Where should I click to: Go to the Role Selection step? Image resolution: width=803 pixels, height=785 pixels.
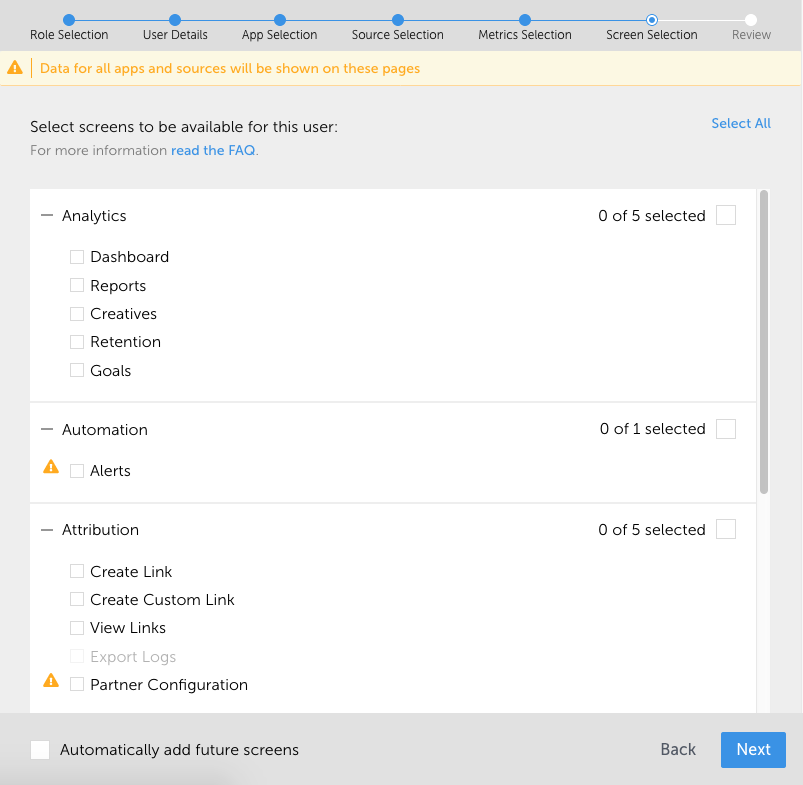[x=69, y=20]
